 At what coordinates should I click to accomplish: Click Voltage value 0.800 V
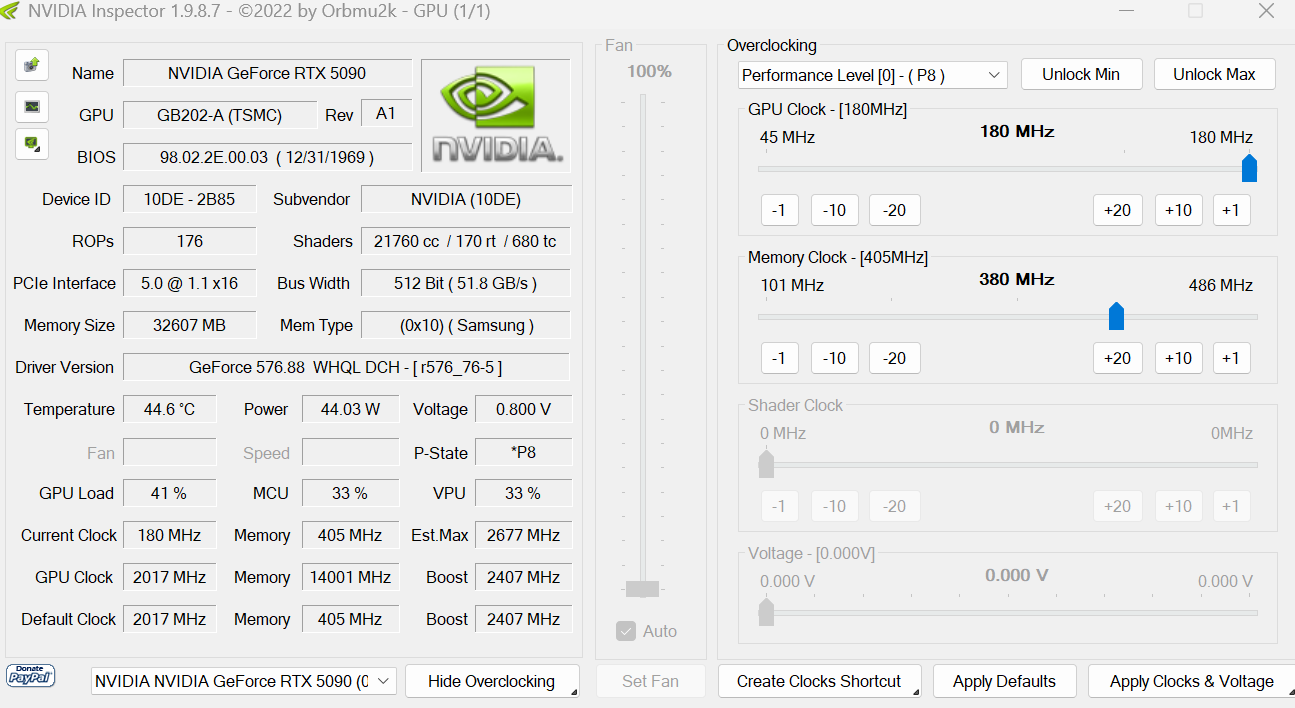pyautogui.click(x=523, y=409)
